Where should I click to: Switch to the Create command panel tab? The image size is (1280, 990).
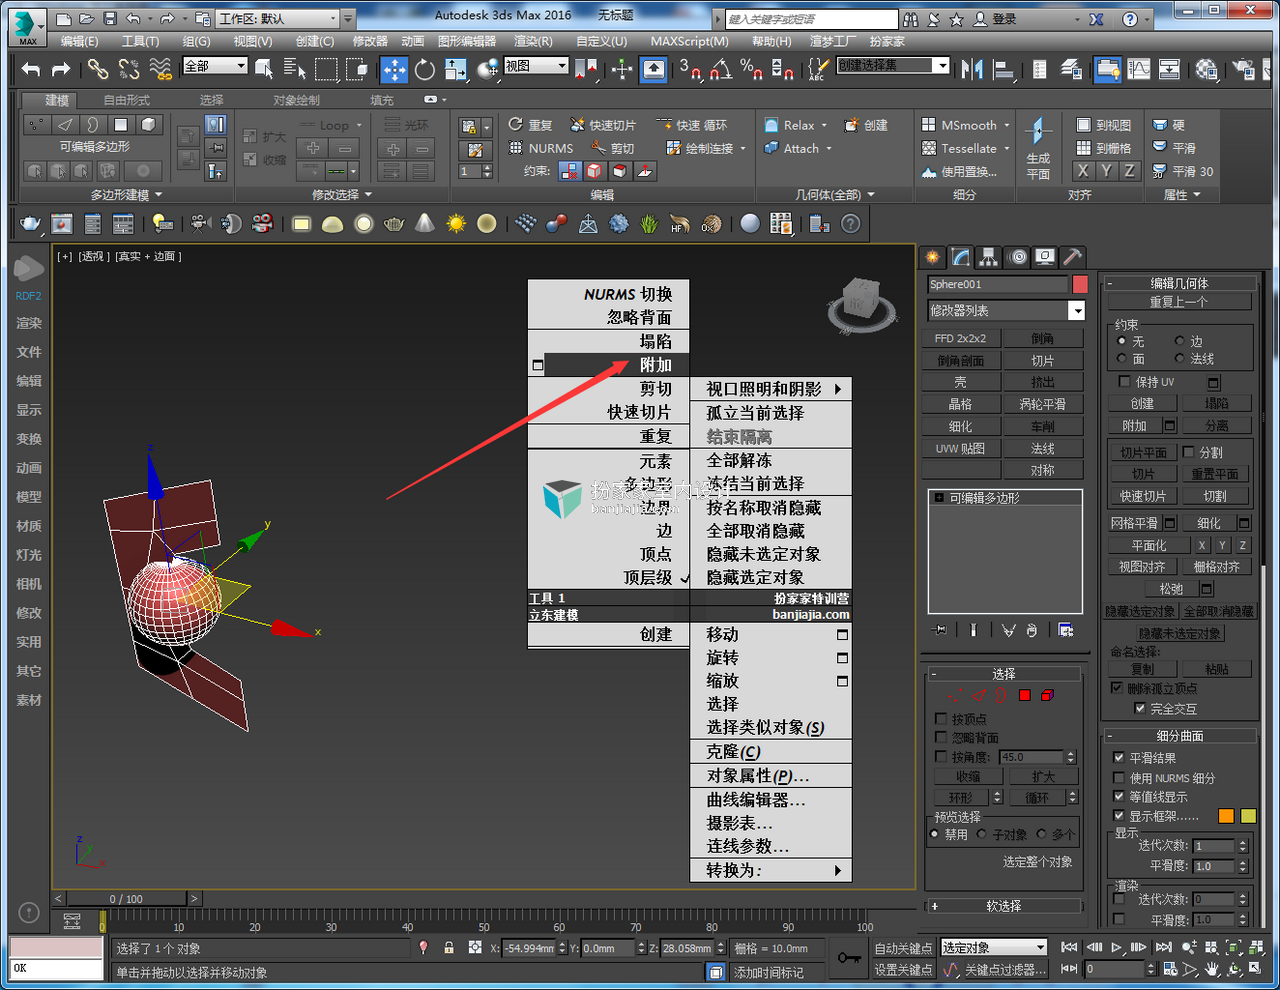[x=933, y=257]
